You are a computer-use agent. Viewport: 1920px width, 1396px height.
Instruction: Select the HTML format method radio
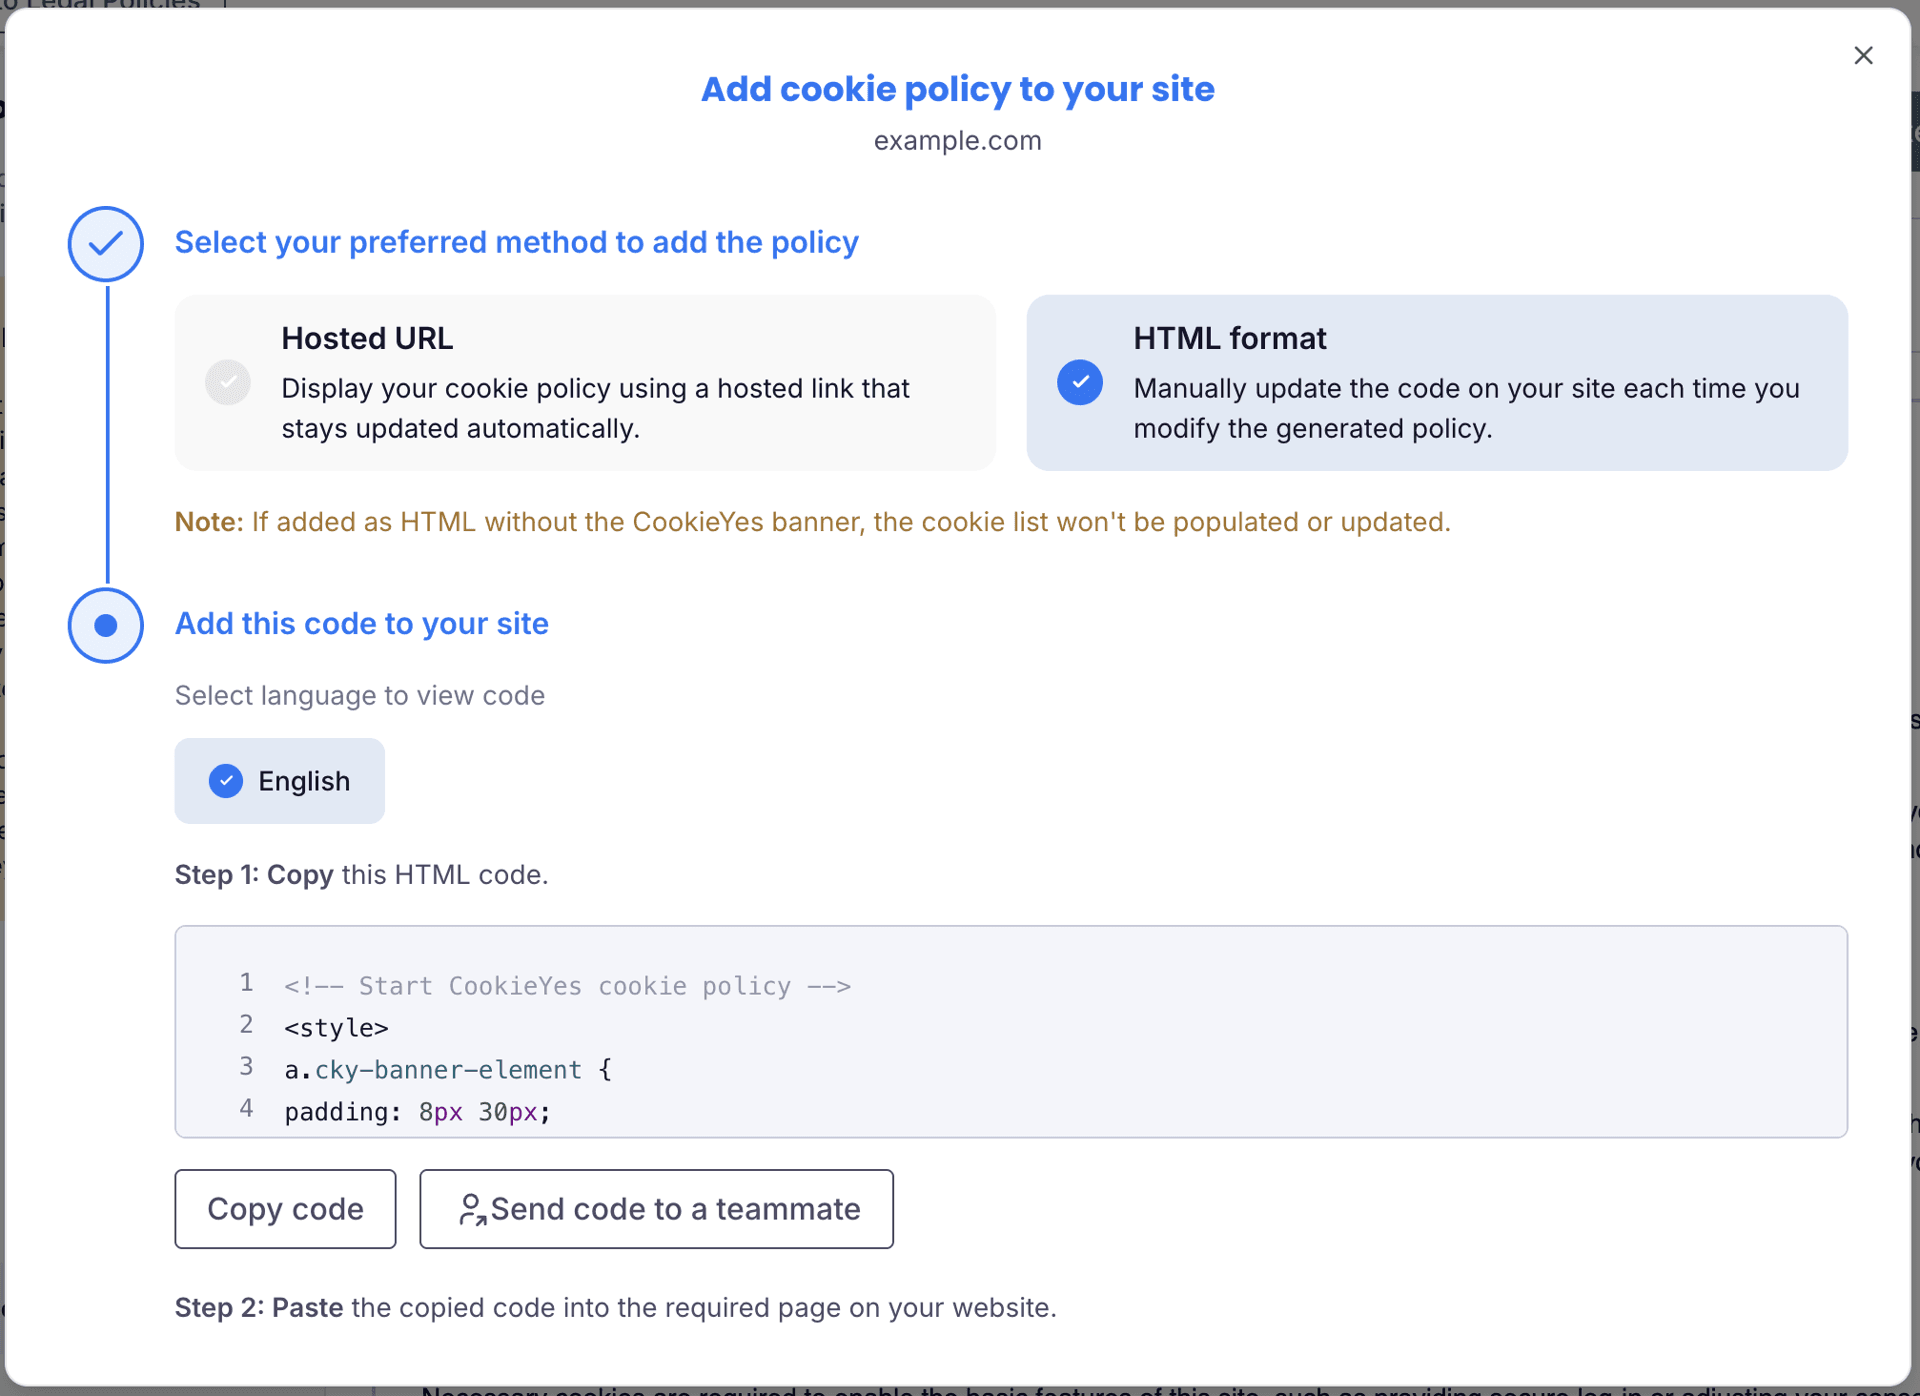[x=1080, y=382]
